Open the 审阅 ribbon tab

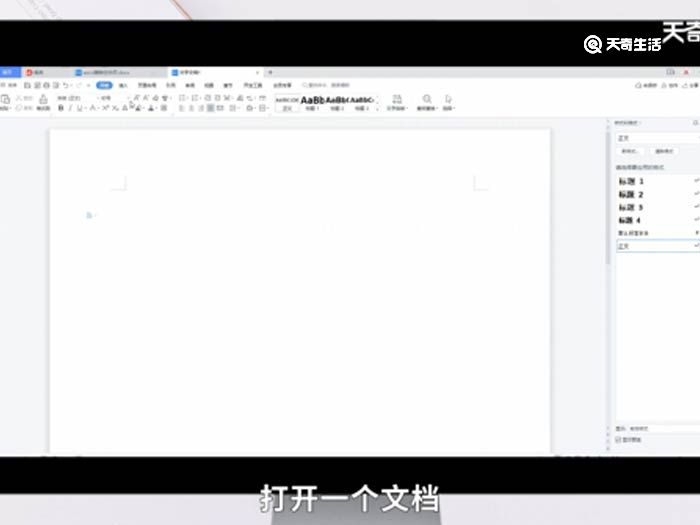190,85
